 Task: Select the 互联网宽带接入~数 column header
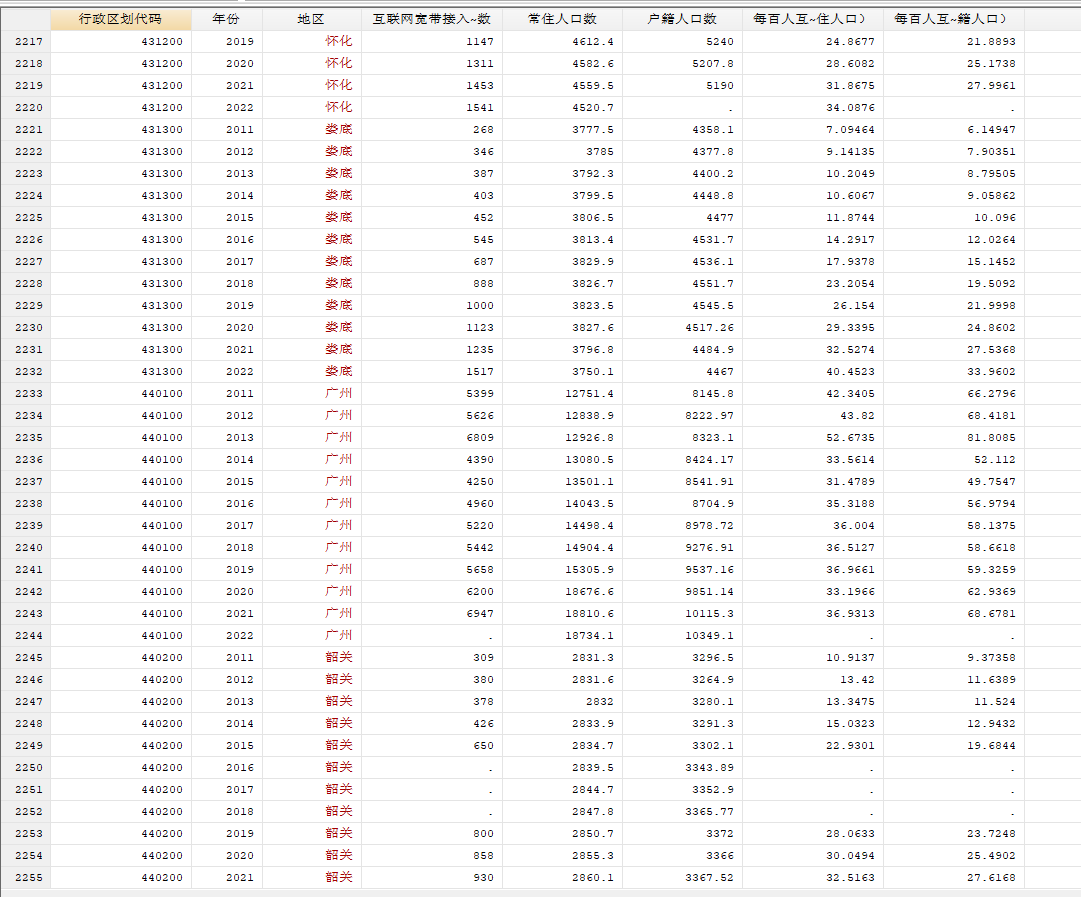pyautogui.click(x=432, y=19)
